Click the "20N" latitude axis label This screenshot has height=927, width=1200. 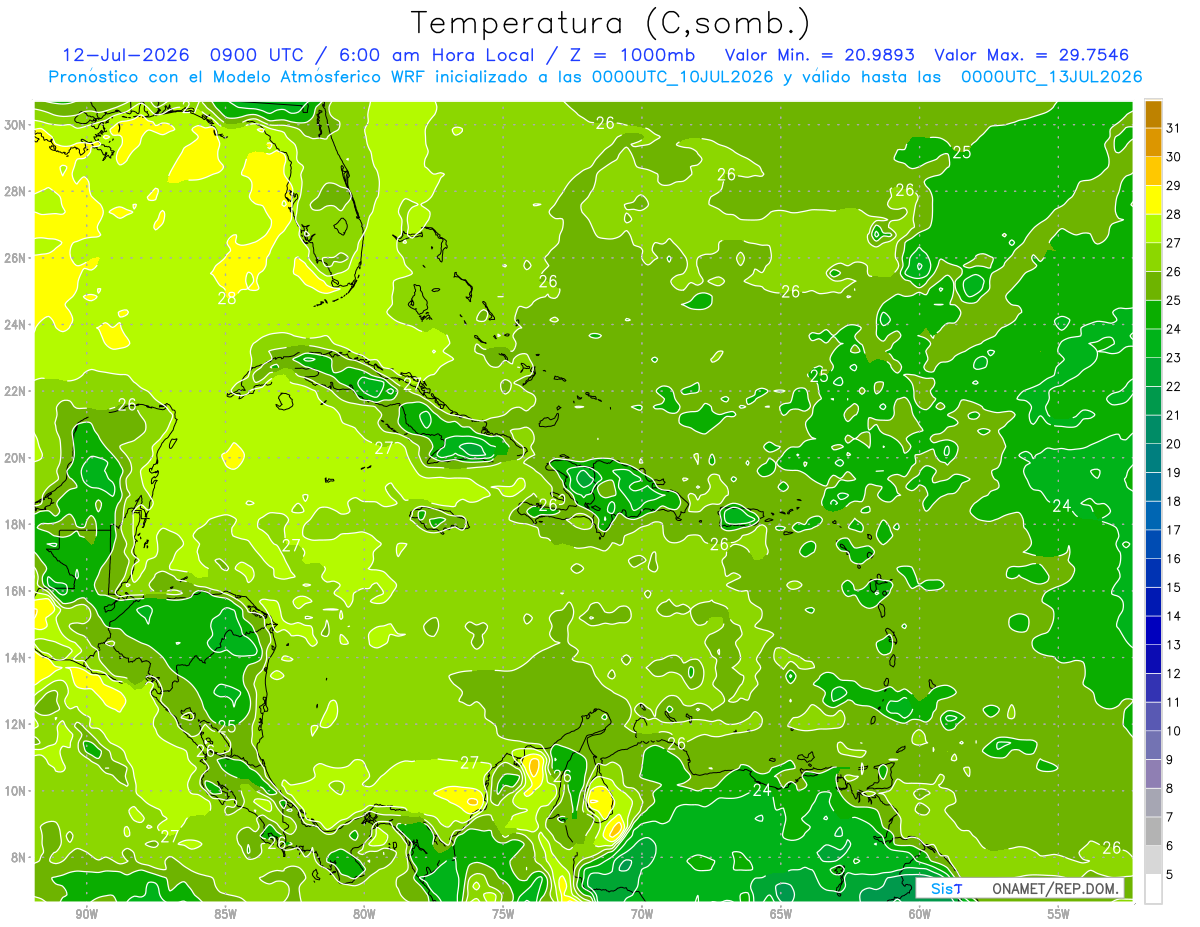pos(15,458)
